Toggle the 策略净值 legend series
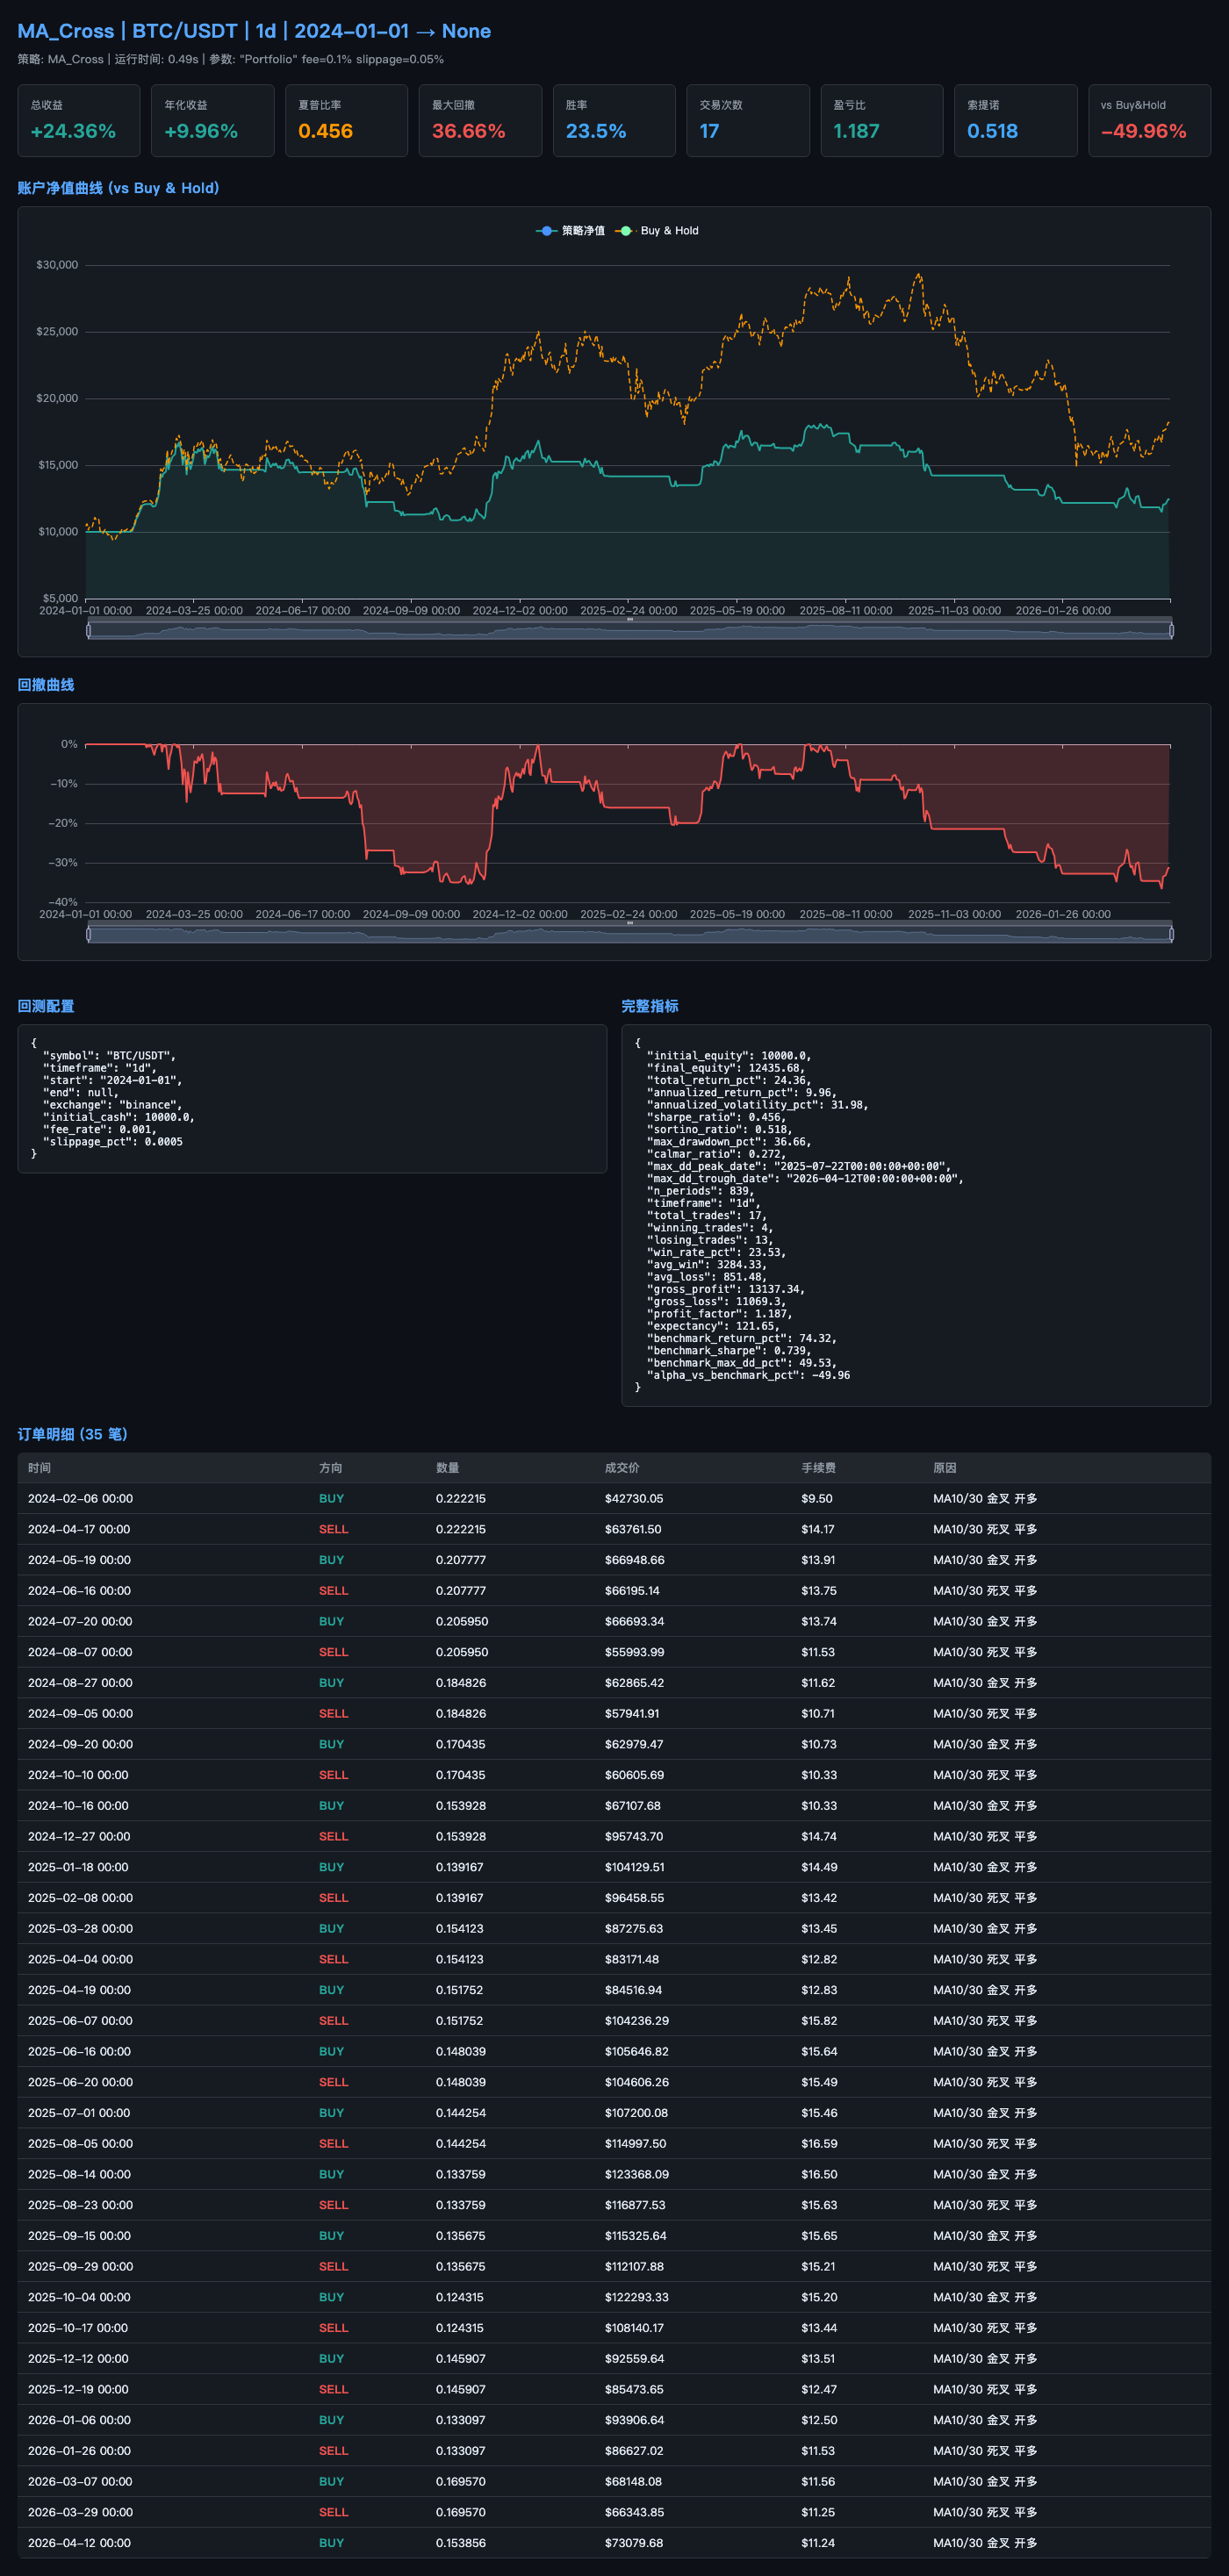Screen dimensions: 1229x2576 point(570,231)
